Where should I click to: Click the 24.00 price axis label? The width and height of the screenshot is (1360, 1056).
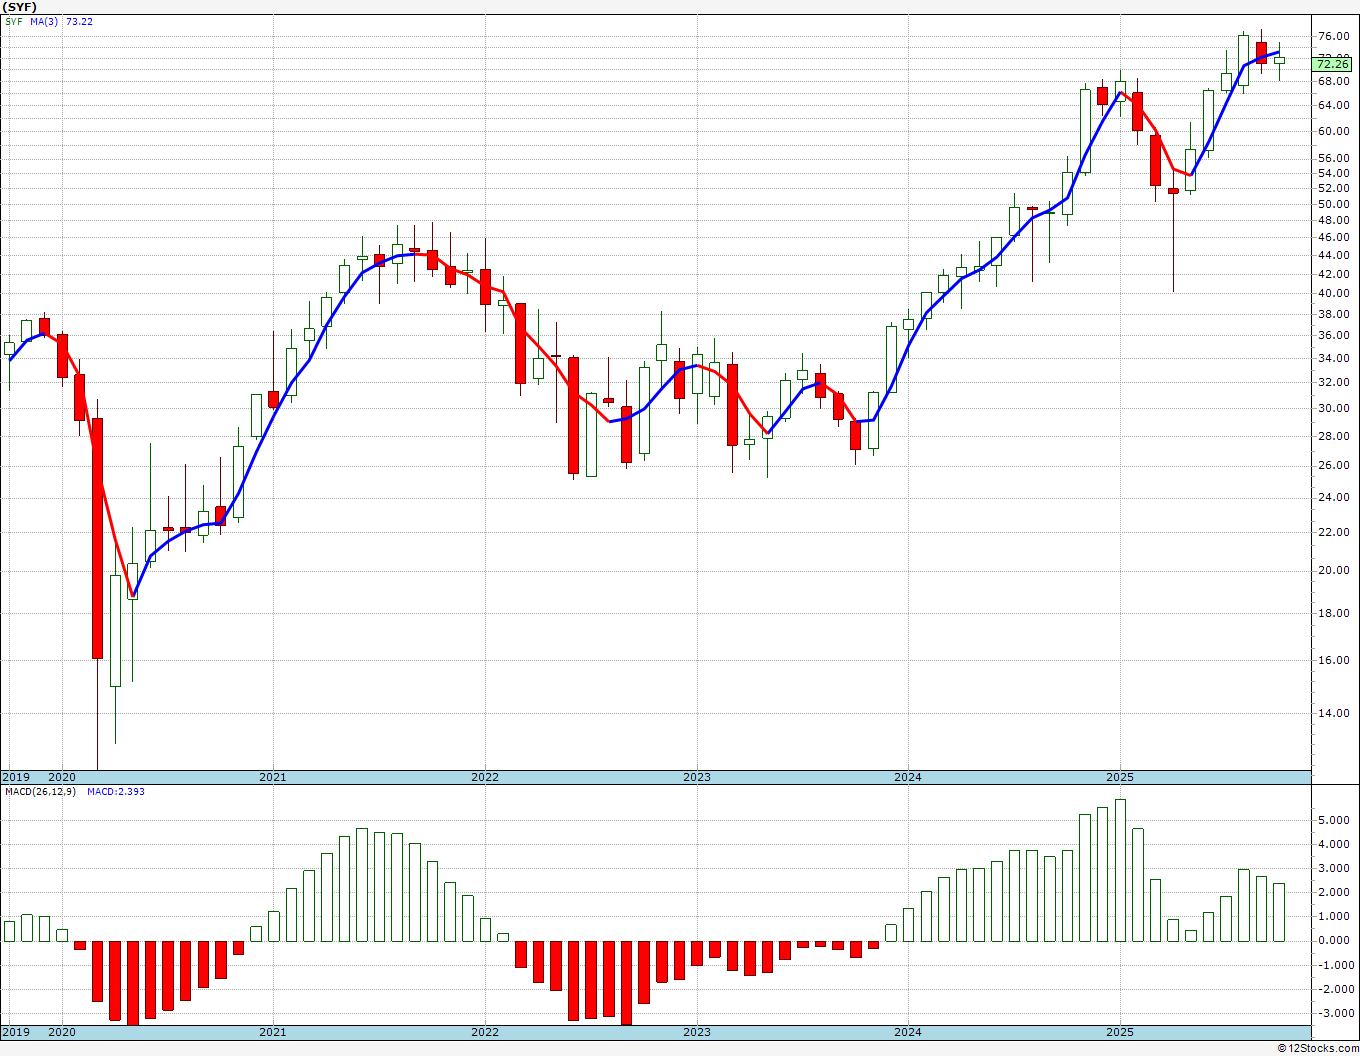[x=1334, y=497]
